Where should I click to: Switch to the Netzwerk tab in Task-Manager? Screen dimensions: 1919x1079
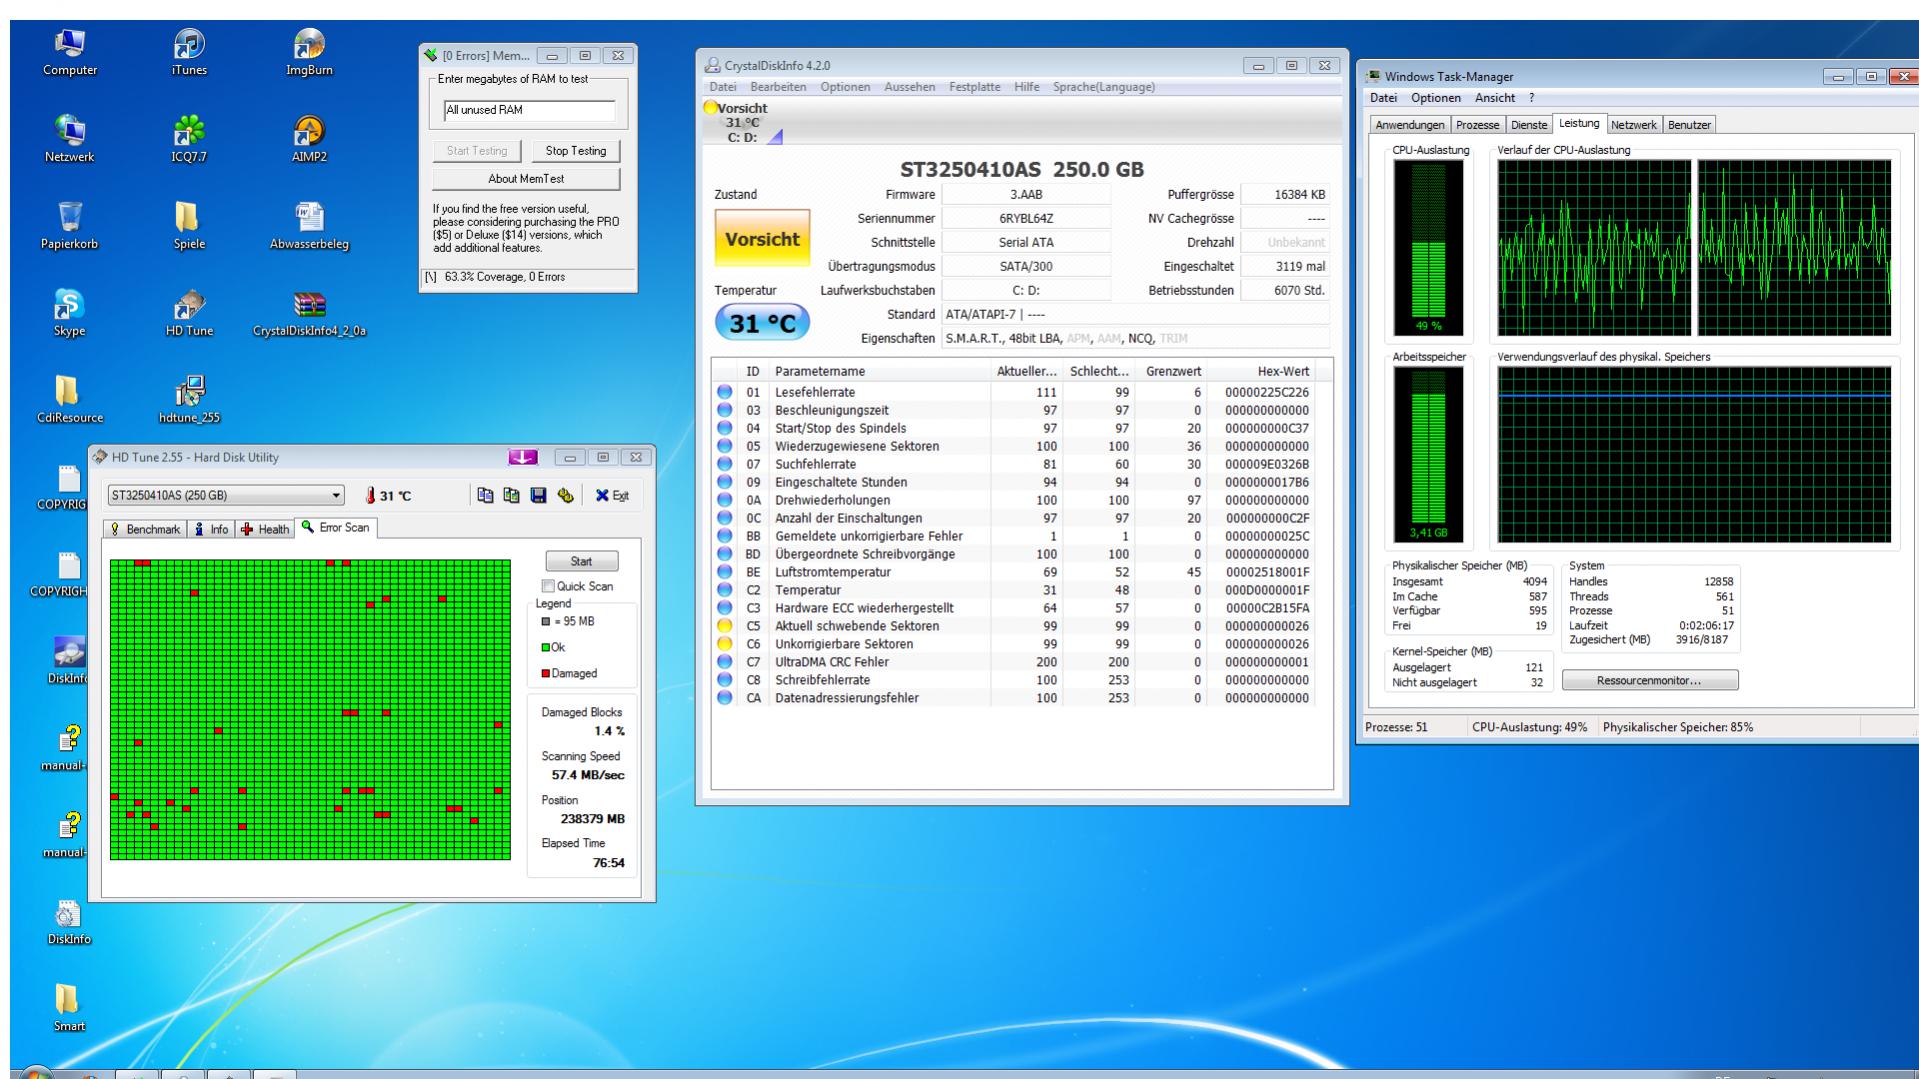[1634, 125]
